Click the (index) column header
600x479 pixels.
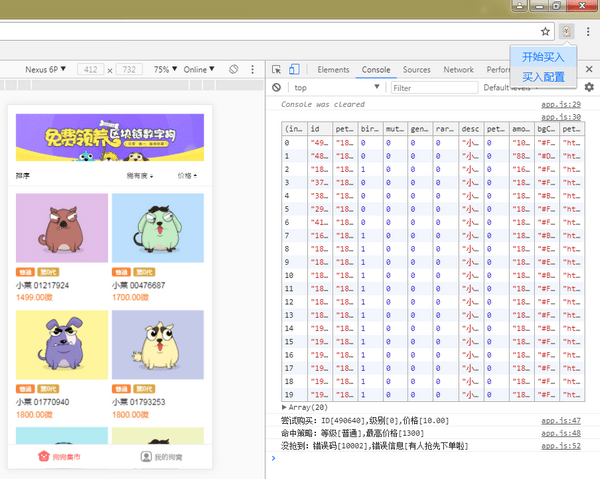(x=294, y=129)
